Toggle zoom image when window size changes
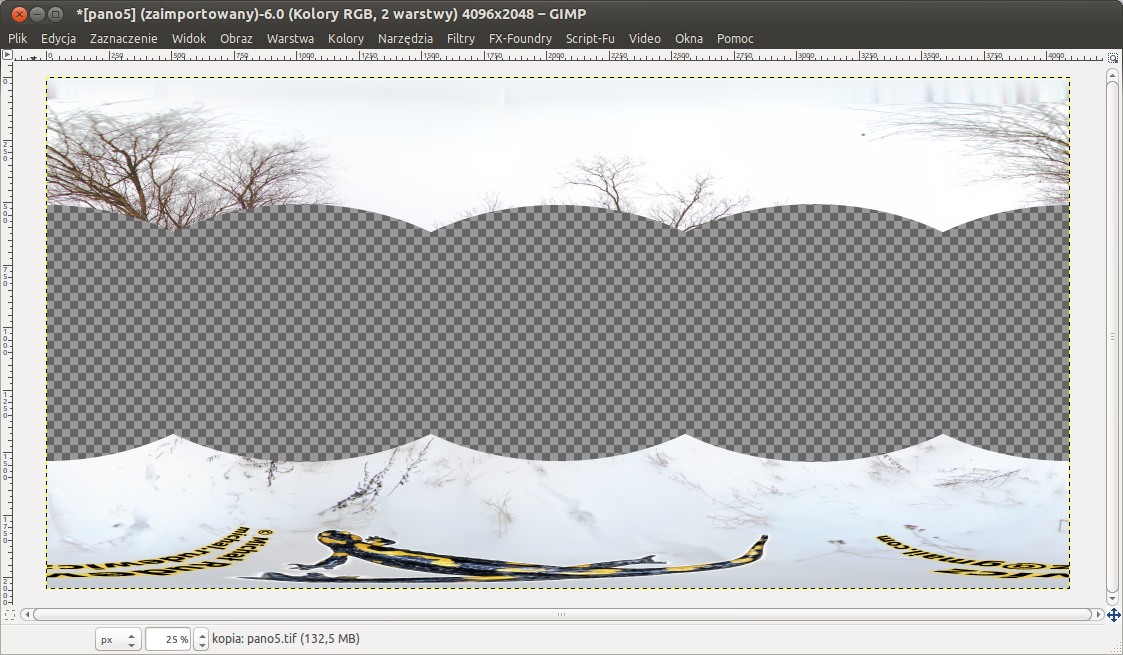Image resolution: width=1123 pixels, height=655 pixels. (1113, 57)
